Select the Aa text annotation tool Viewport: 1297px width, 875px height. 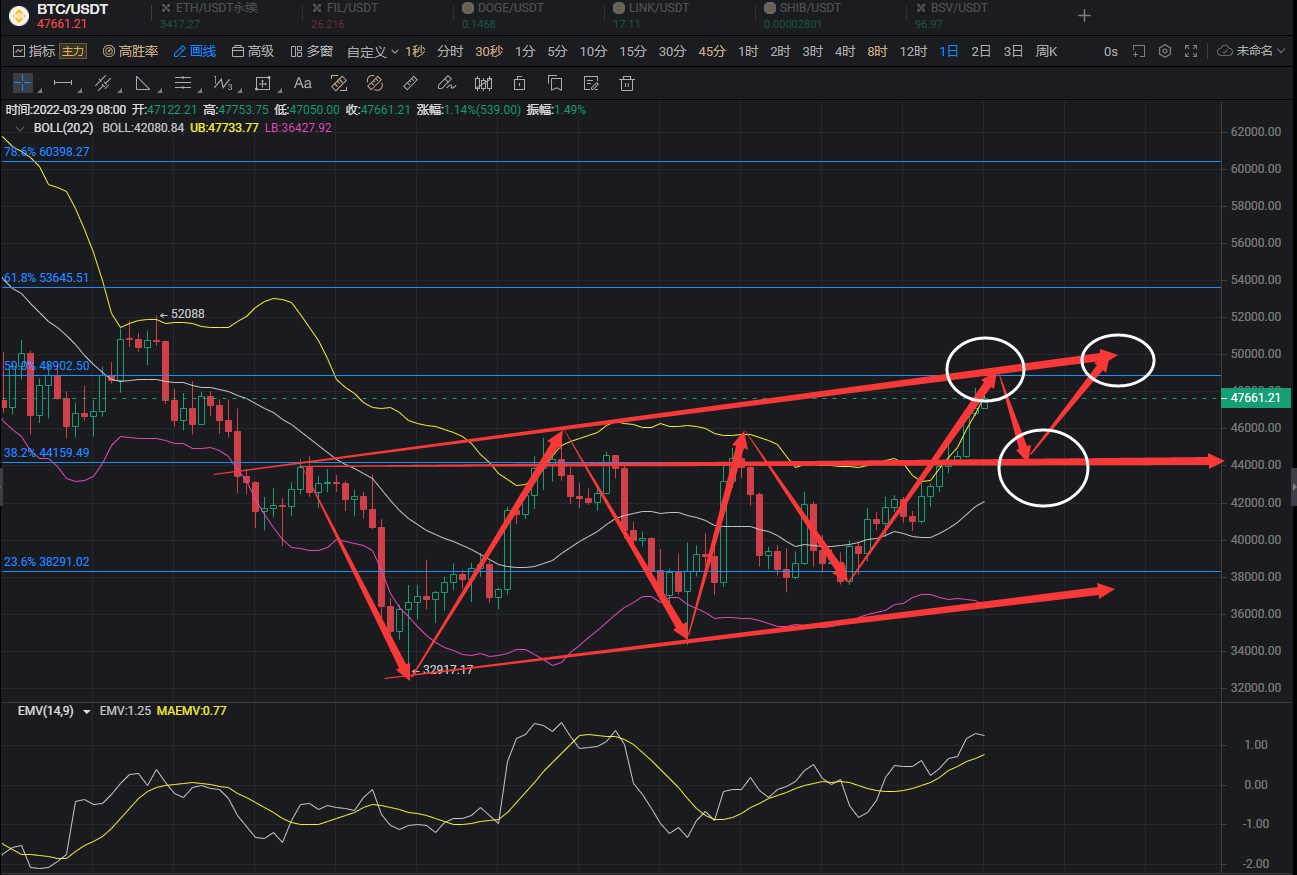point(302,84)
